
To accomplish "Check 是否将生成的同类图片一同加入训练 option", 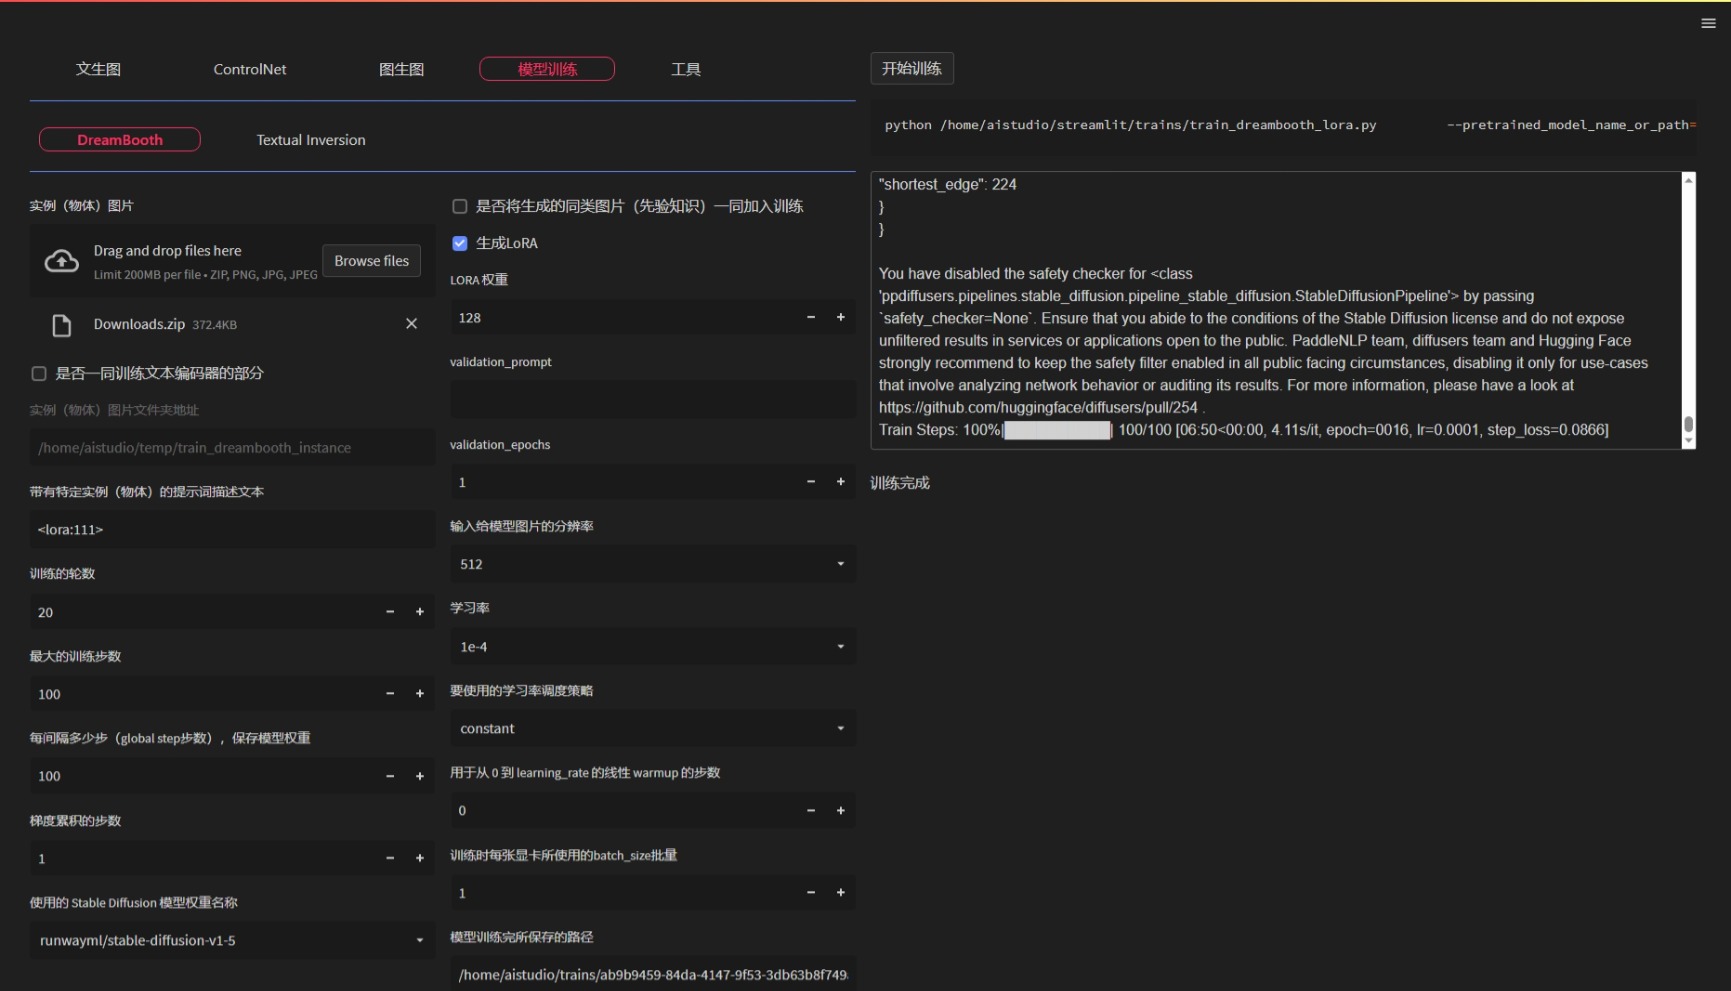I will [459, 206].
